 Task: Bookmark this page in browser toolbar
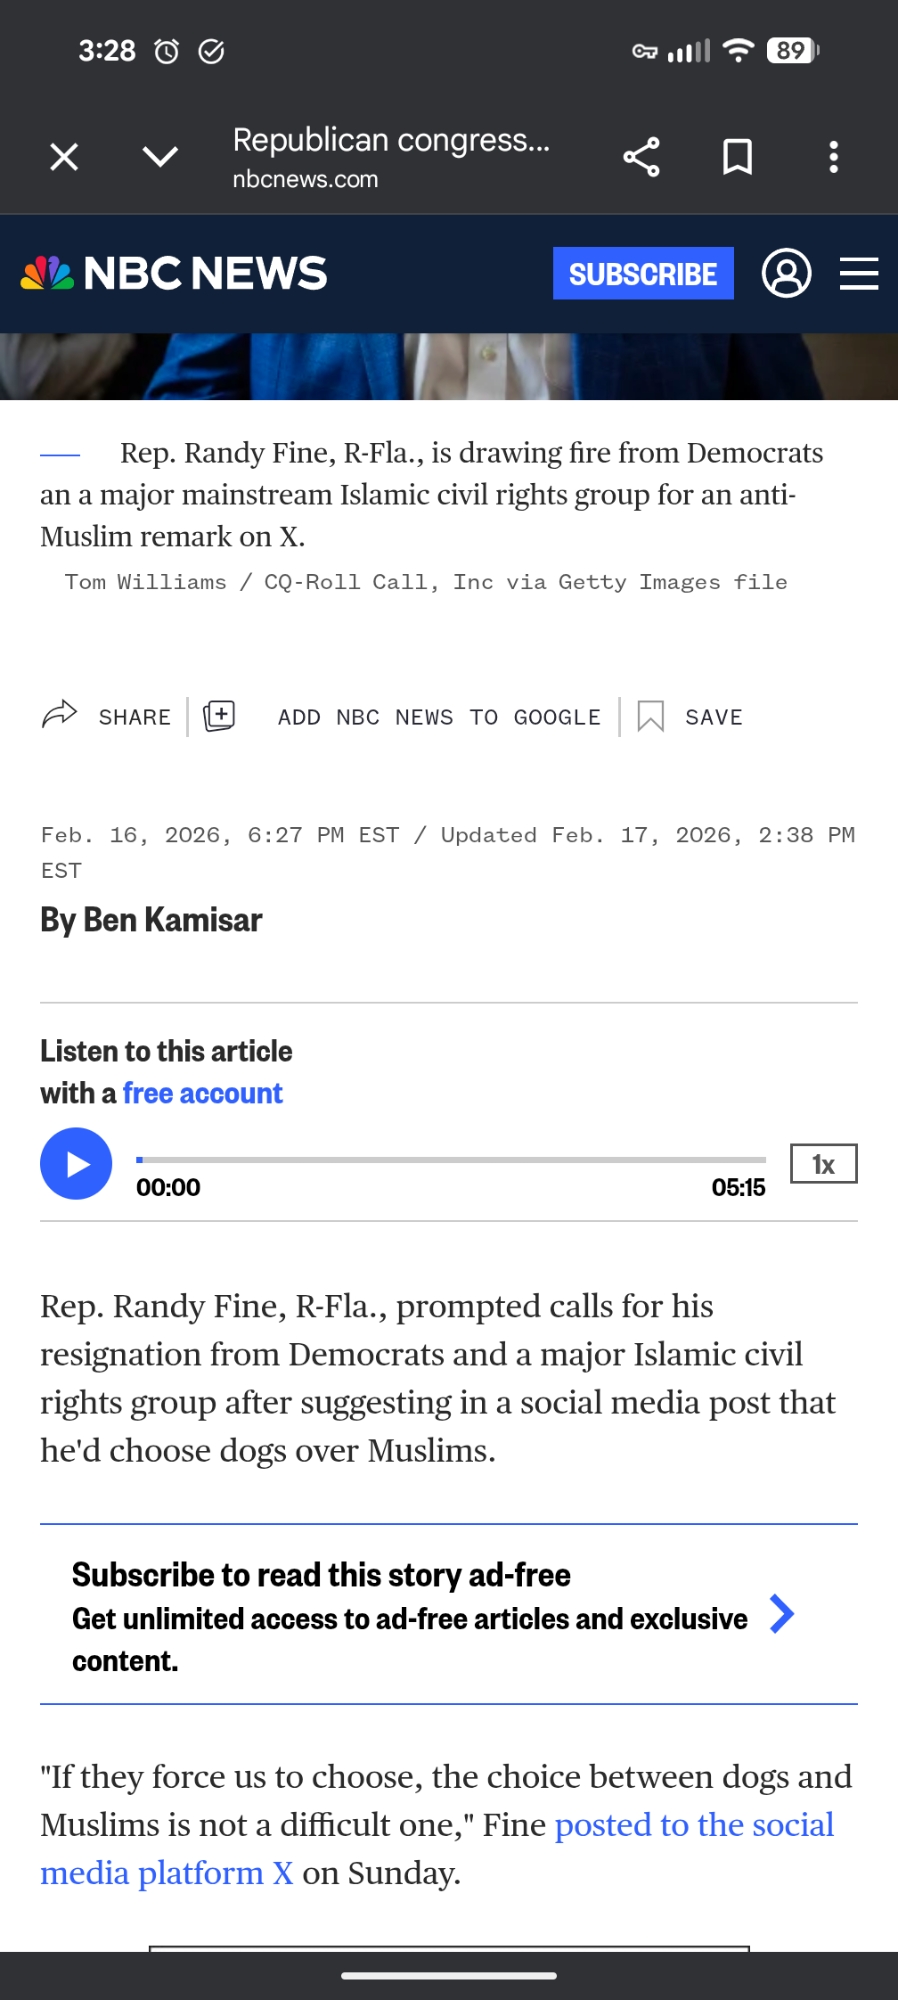pyautogui.click(x=737, y=157)
